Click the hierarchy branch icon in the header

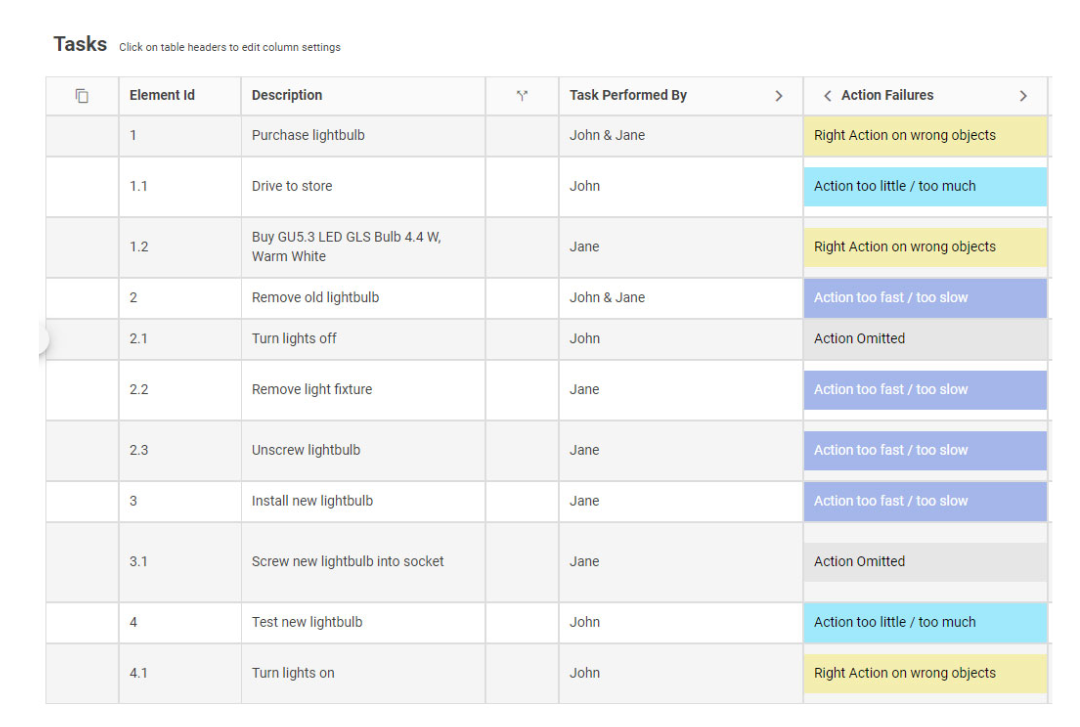point(522,96)
